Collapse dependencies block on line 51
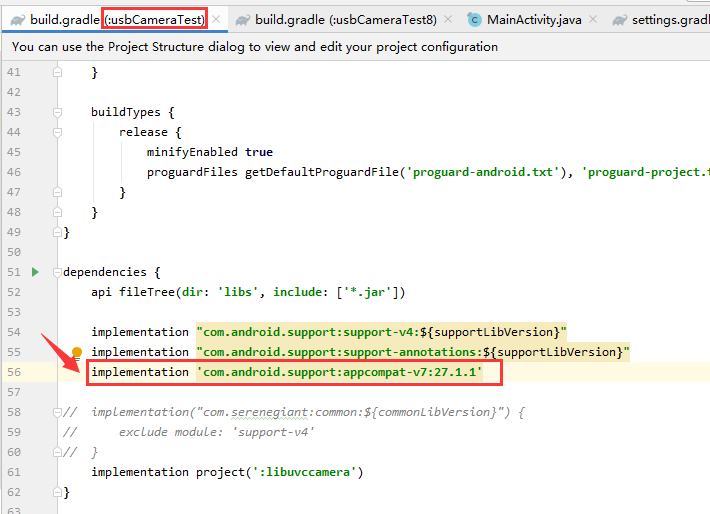Image resolution: width=710 pixels, height=514 pixels. point(58,272)
